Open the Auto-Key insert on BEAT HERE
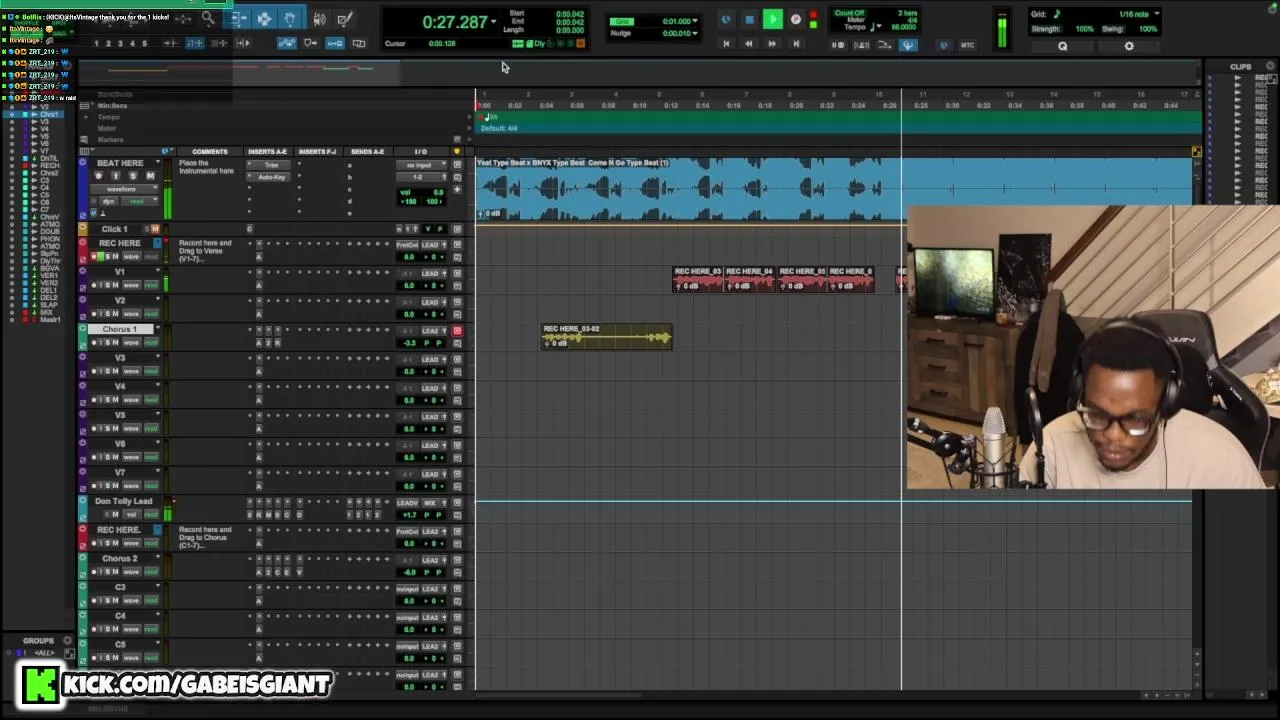Viewport: 1280px width, 720px height. pyautogui.click(x=270, y=177)
